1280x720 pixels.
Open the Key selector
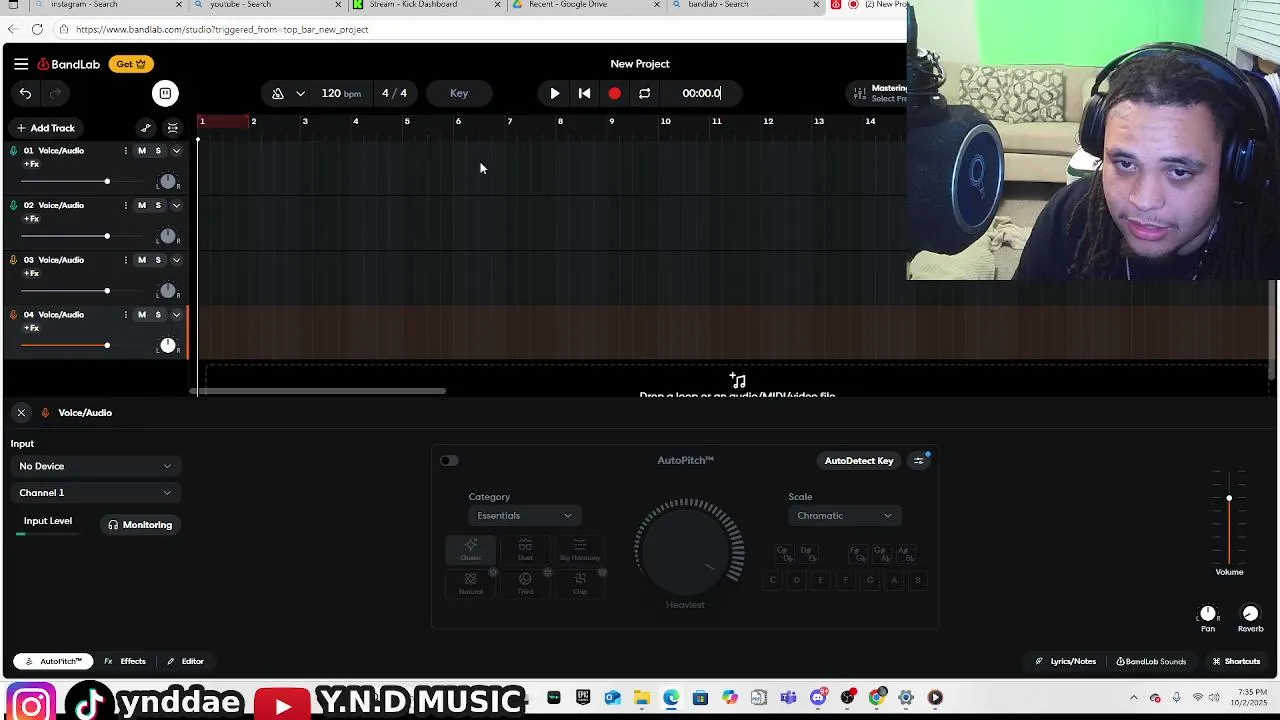459,93
